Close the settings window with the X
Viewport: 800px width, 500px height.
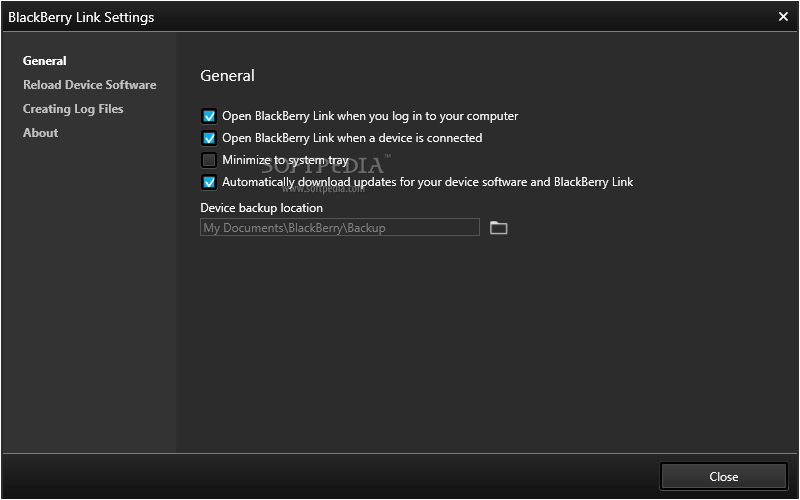tap(783, 17)
